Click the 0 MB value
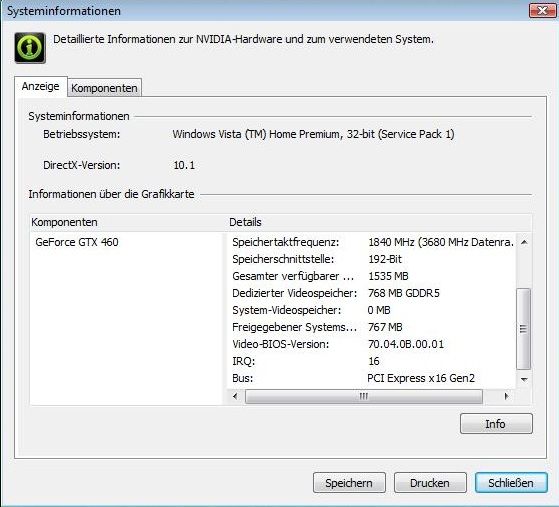 tap(379, 310)
